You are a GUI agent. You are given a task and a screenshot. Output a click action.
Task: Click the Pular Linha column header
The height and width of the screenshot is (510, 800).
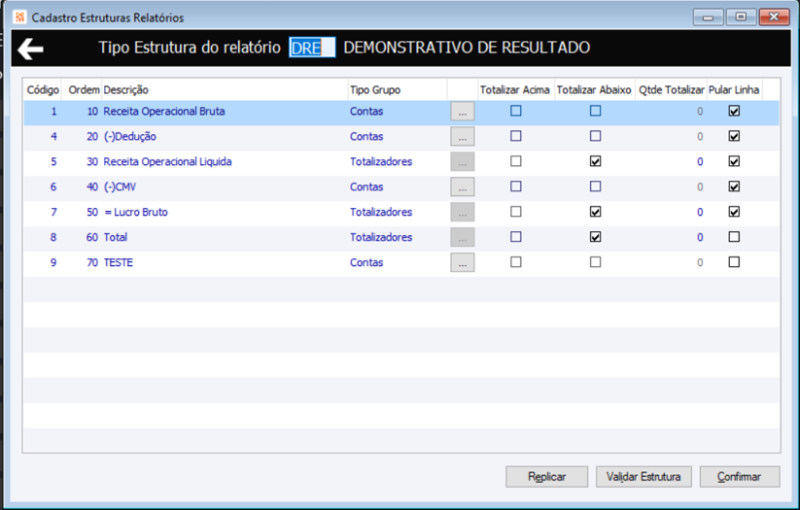[x=734, y=90]
